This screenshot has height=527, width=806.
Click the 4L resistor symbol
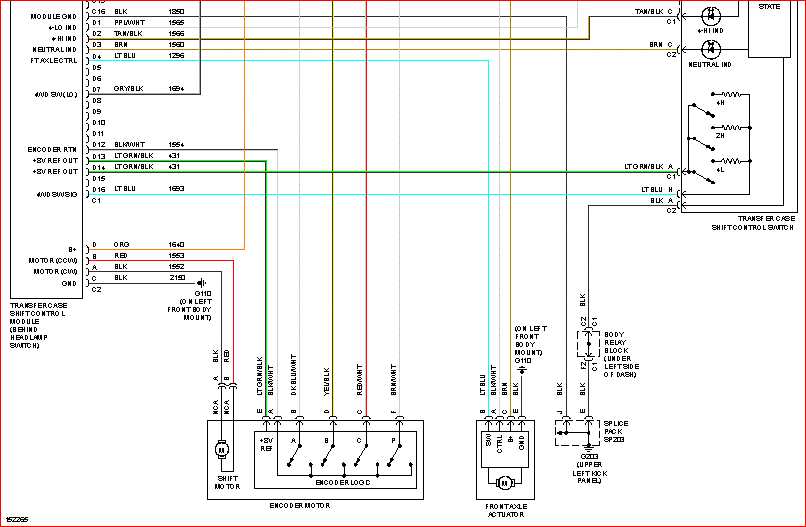(730, 161)
